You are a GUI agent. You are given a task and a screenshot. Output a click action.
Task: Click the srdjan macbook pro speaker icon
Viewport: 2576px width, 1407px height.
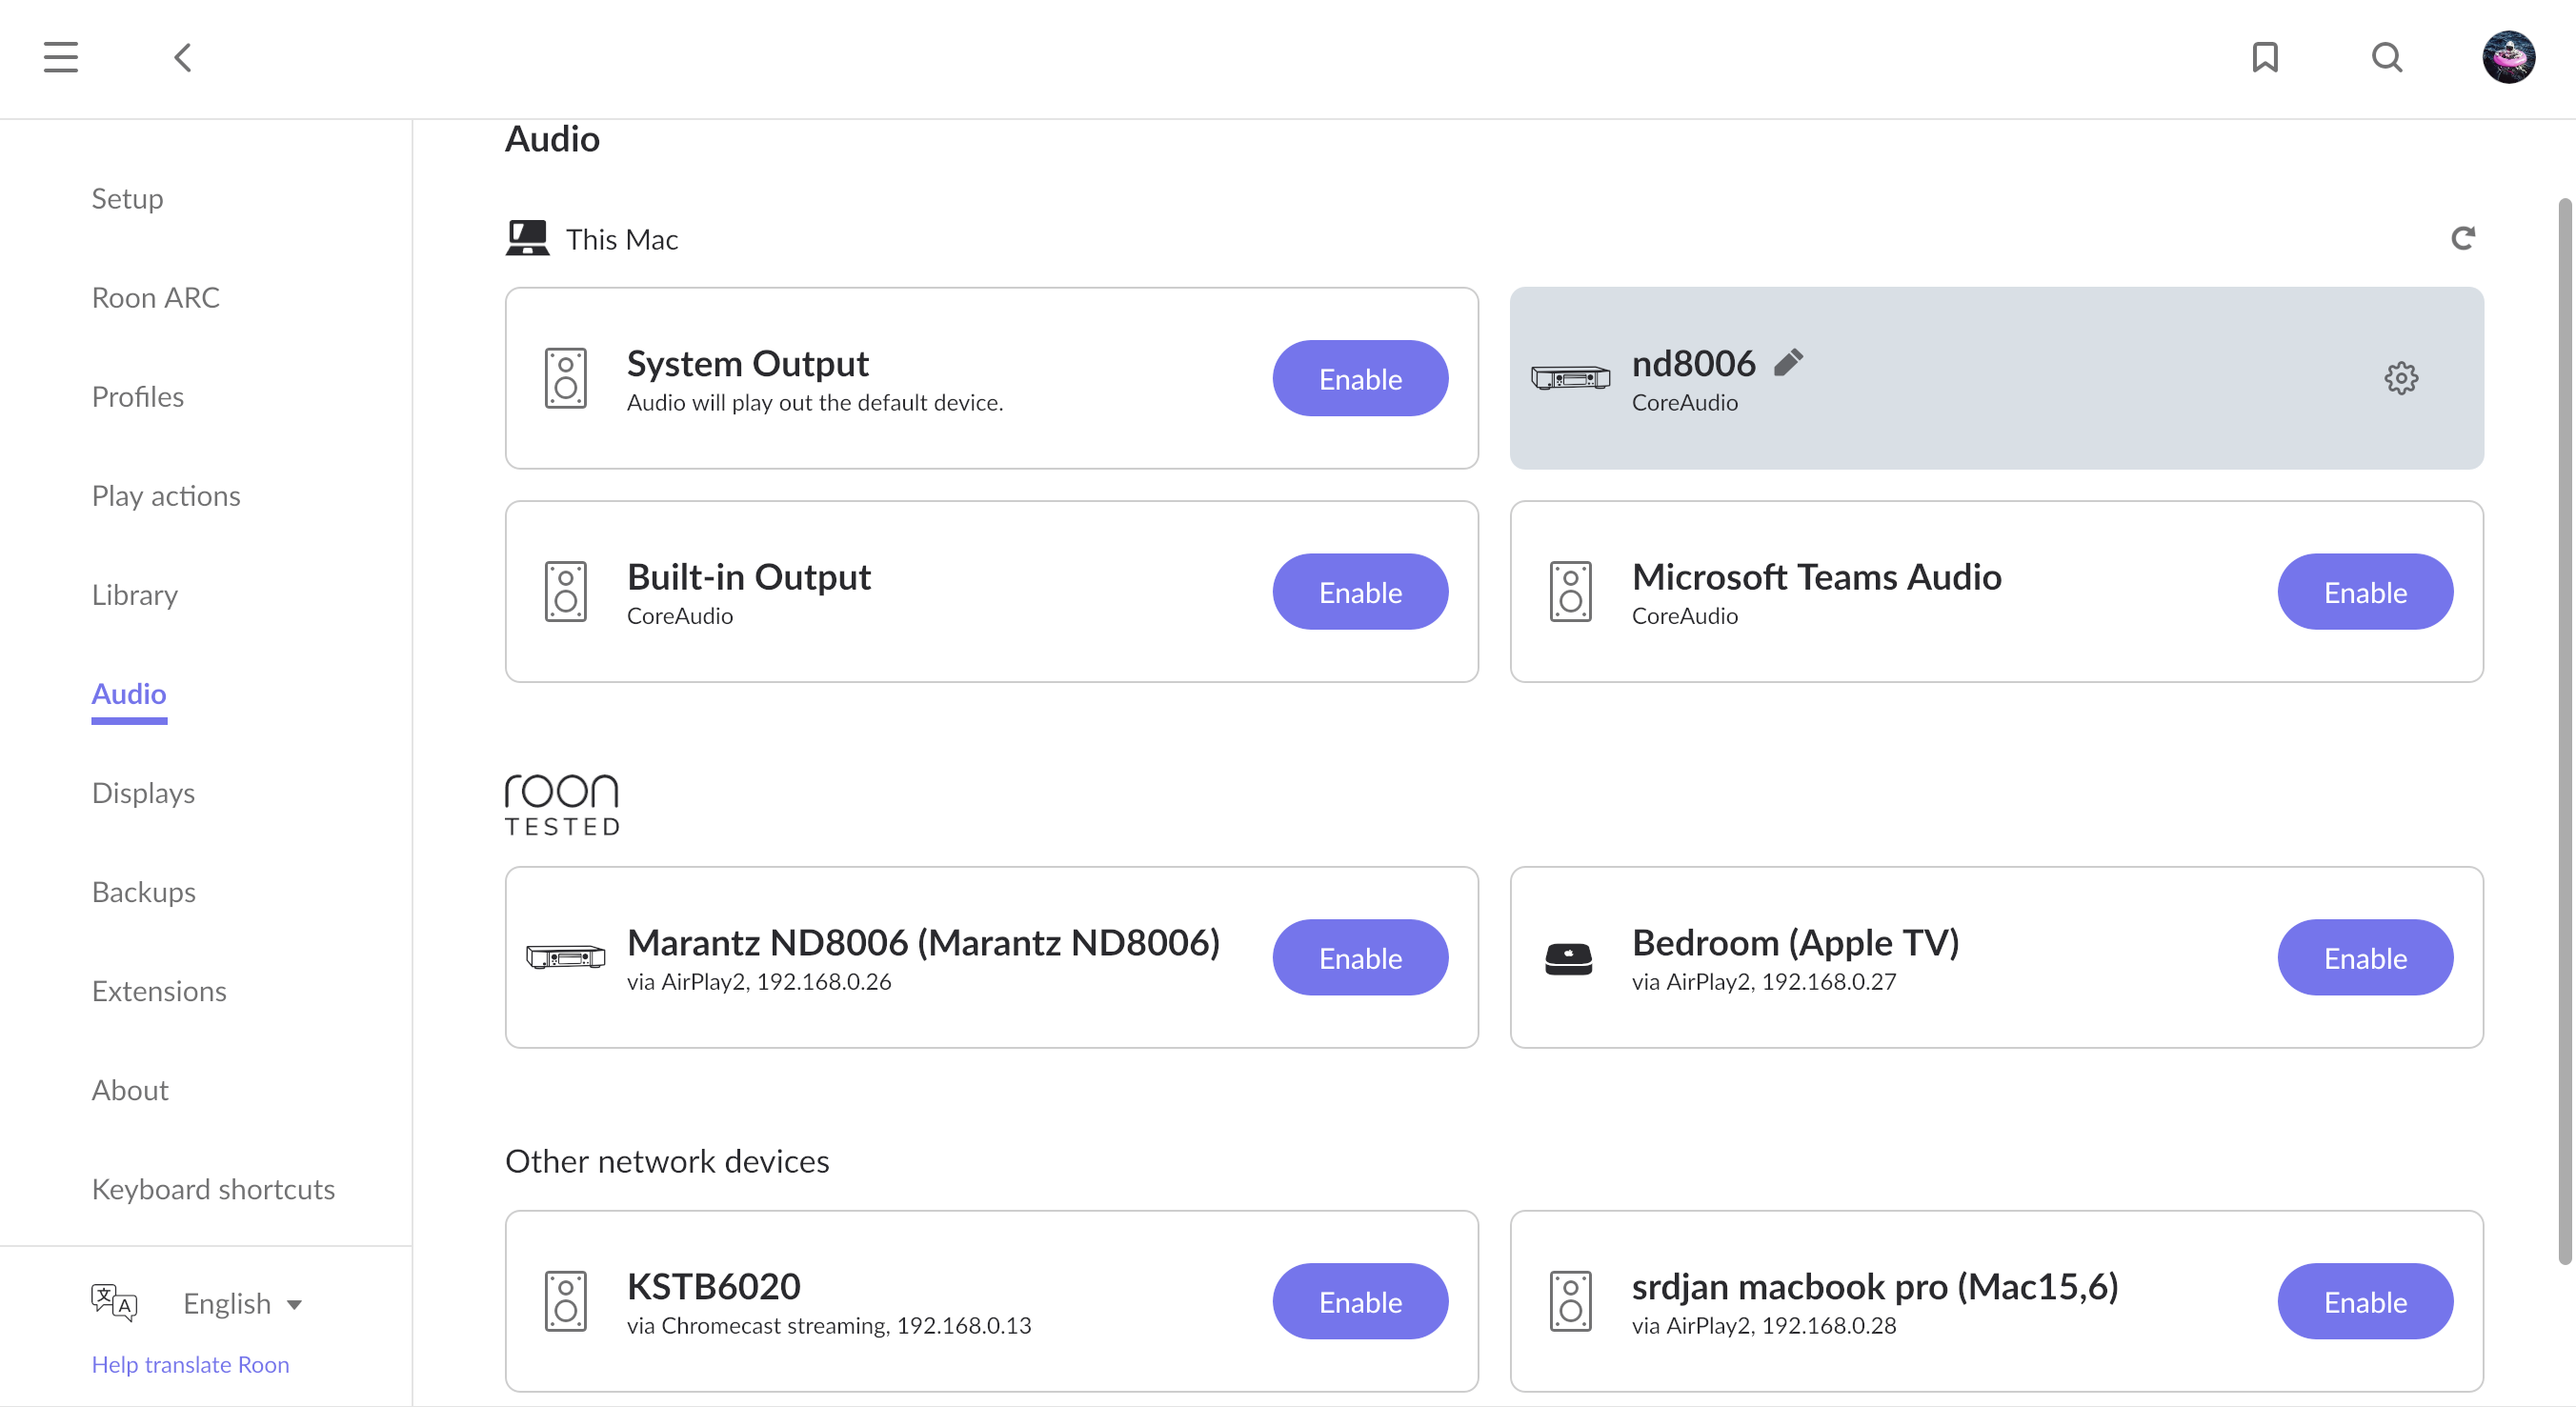1570,1301
